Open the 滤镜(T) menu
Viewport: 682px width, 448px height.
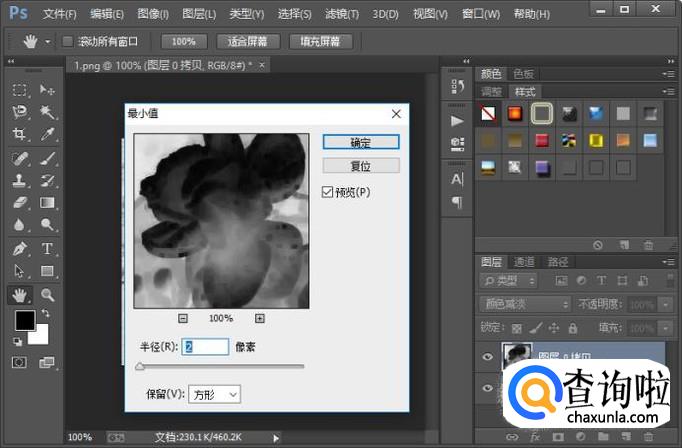343,14
